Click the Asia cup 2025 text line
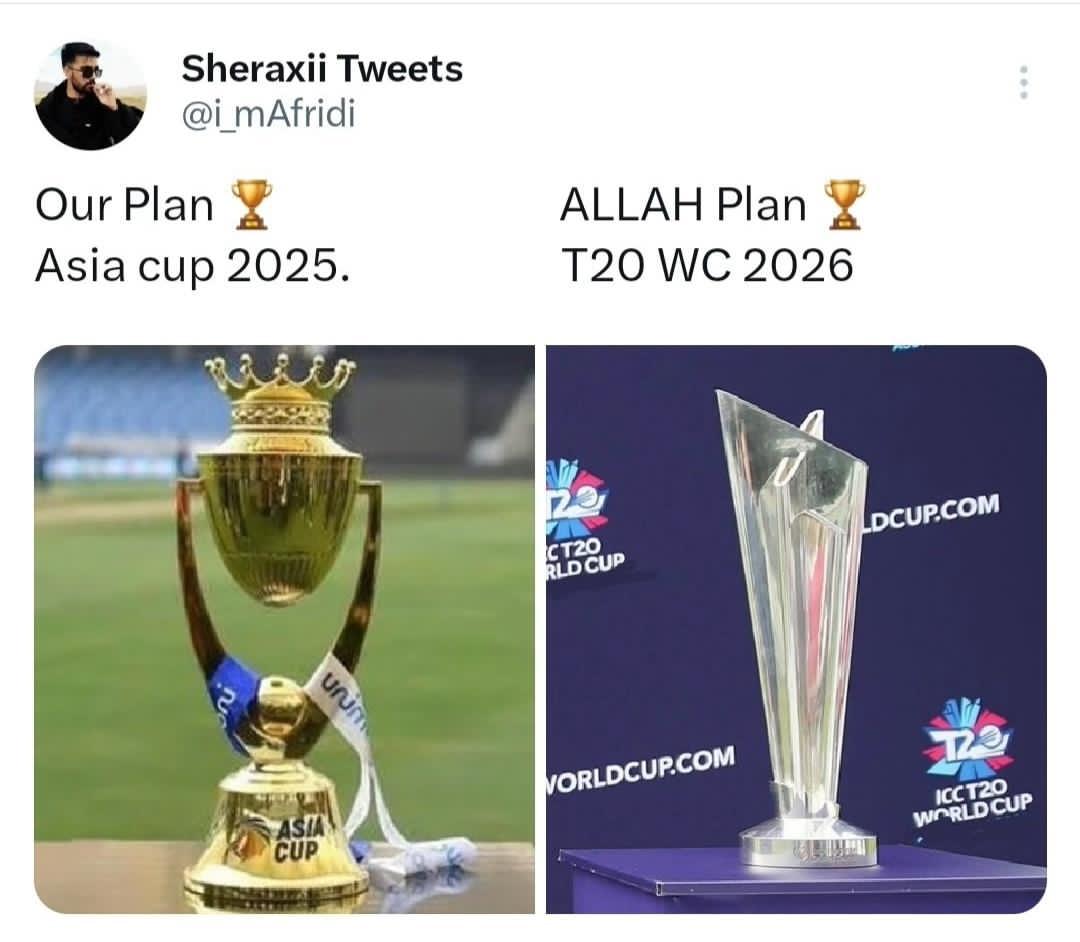The image size is (1080, 942). pyautogui.click(x=192, y=266)
